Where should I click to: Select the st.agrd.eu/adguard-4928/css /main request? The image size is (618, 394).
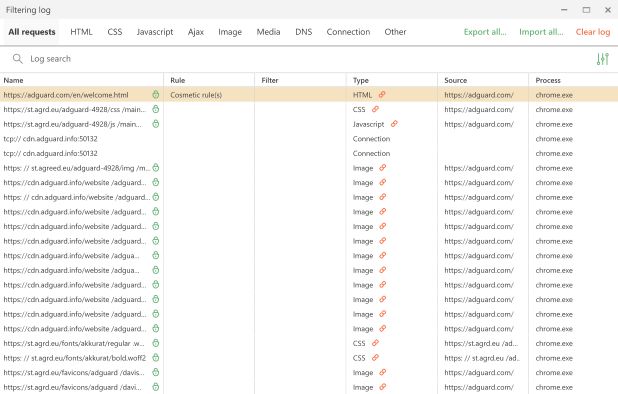point(74,110)
